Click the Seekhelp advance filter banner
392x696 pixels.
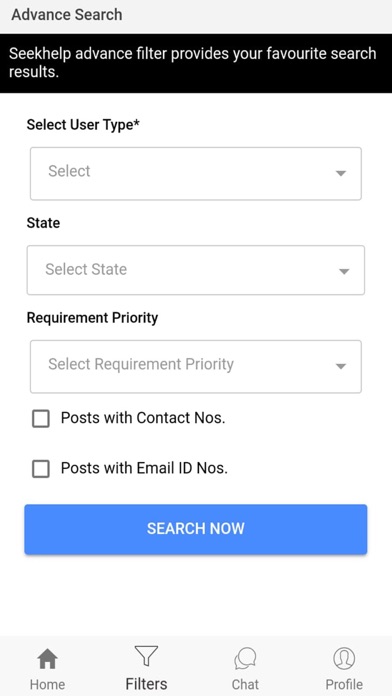pos(196,63)
